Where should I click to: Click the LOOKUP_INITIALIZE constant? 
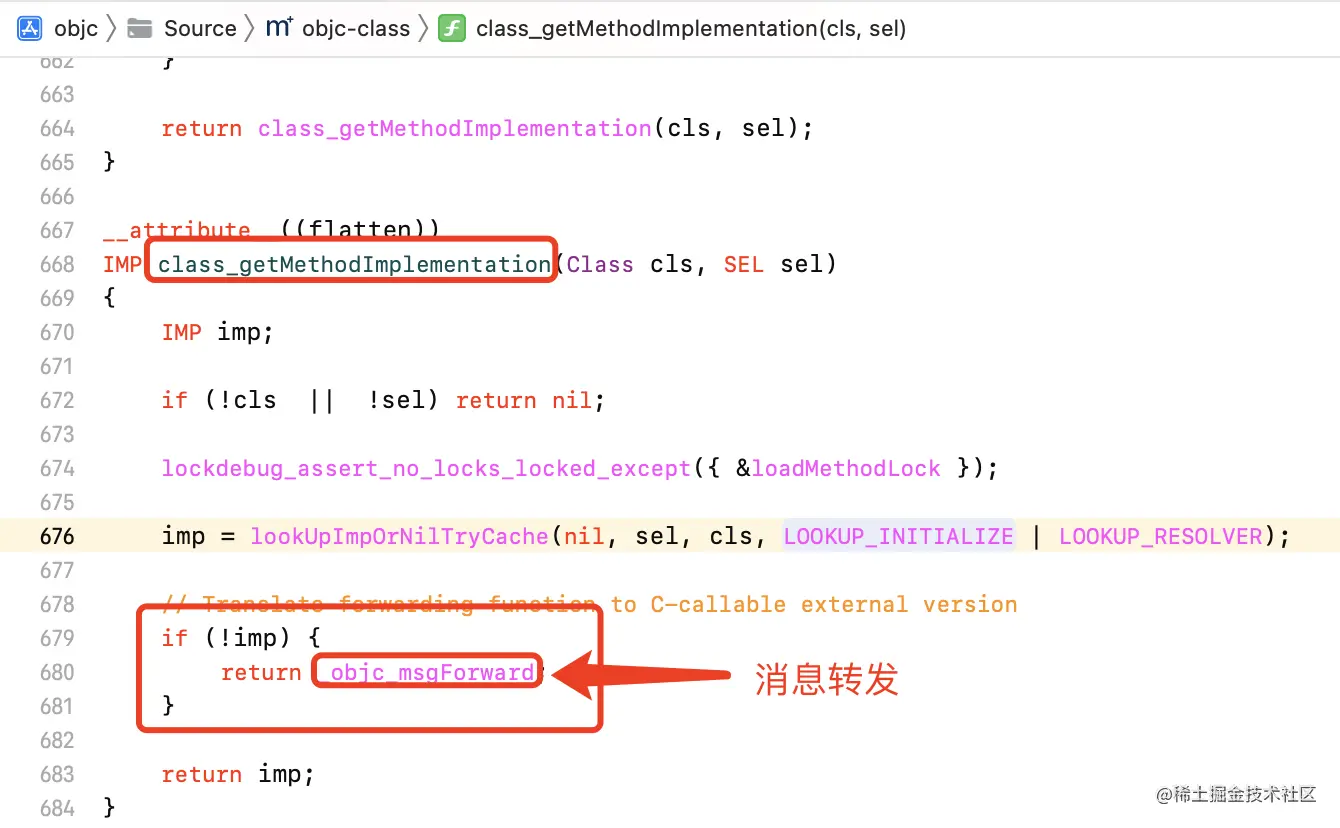pyautogui.click(x=898, y=536)
